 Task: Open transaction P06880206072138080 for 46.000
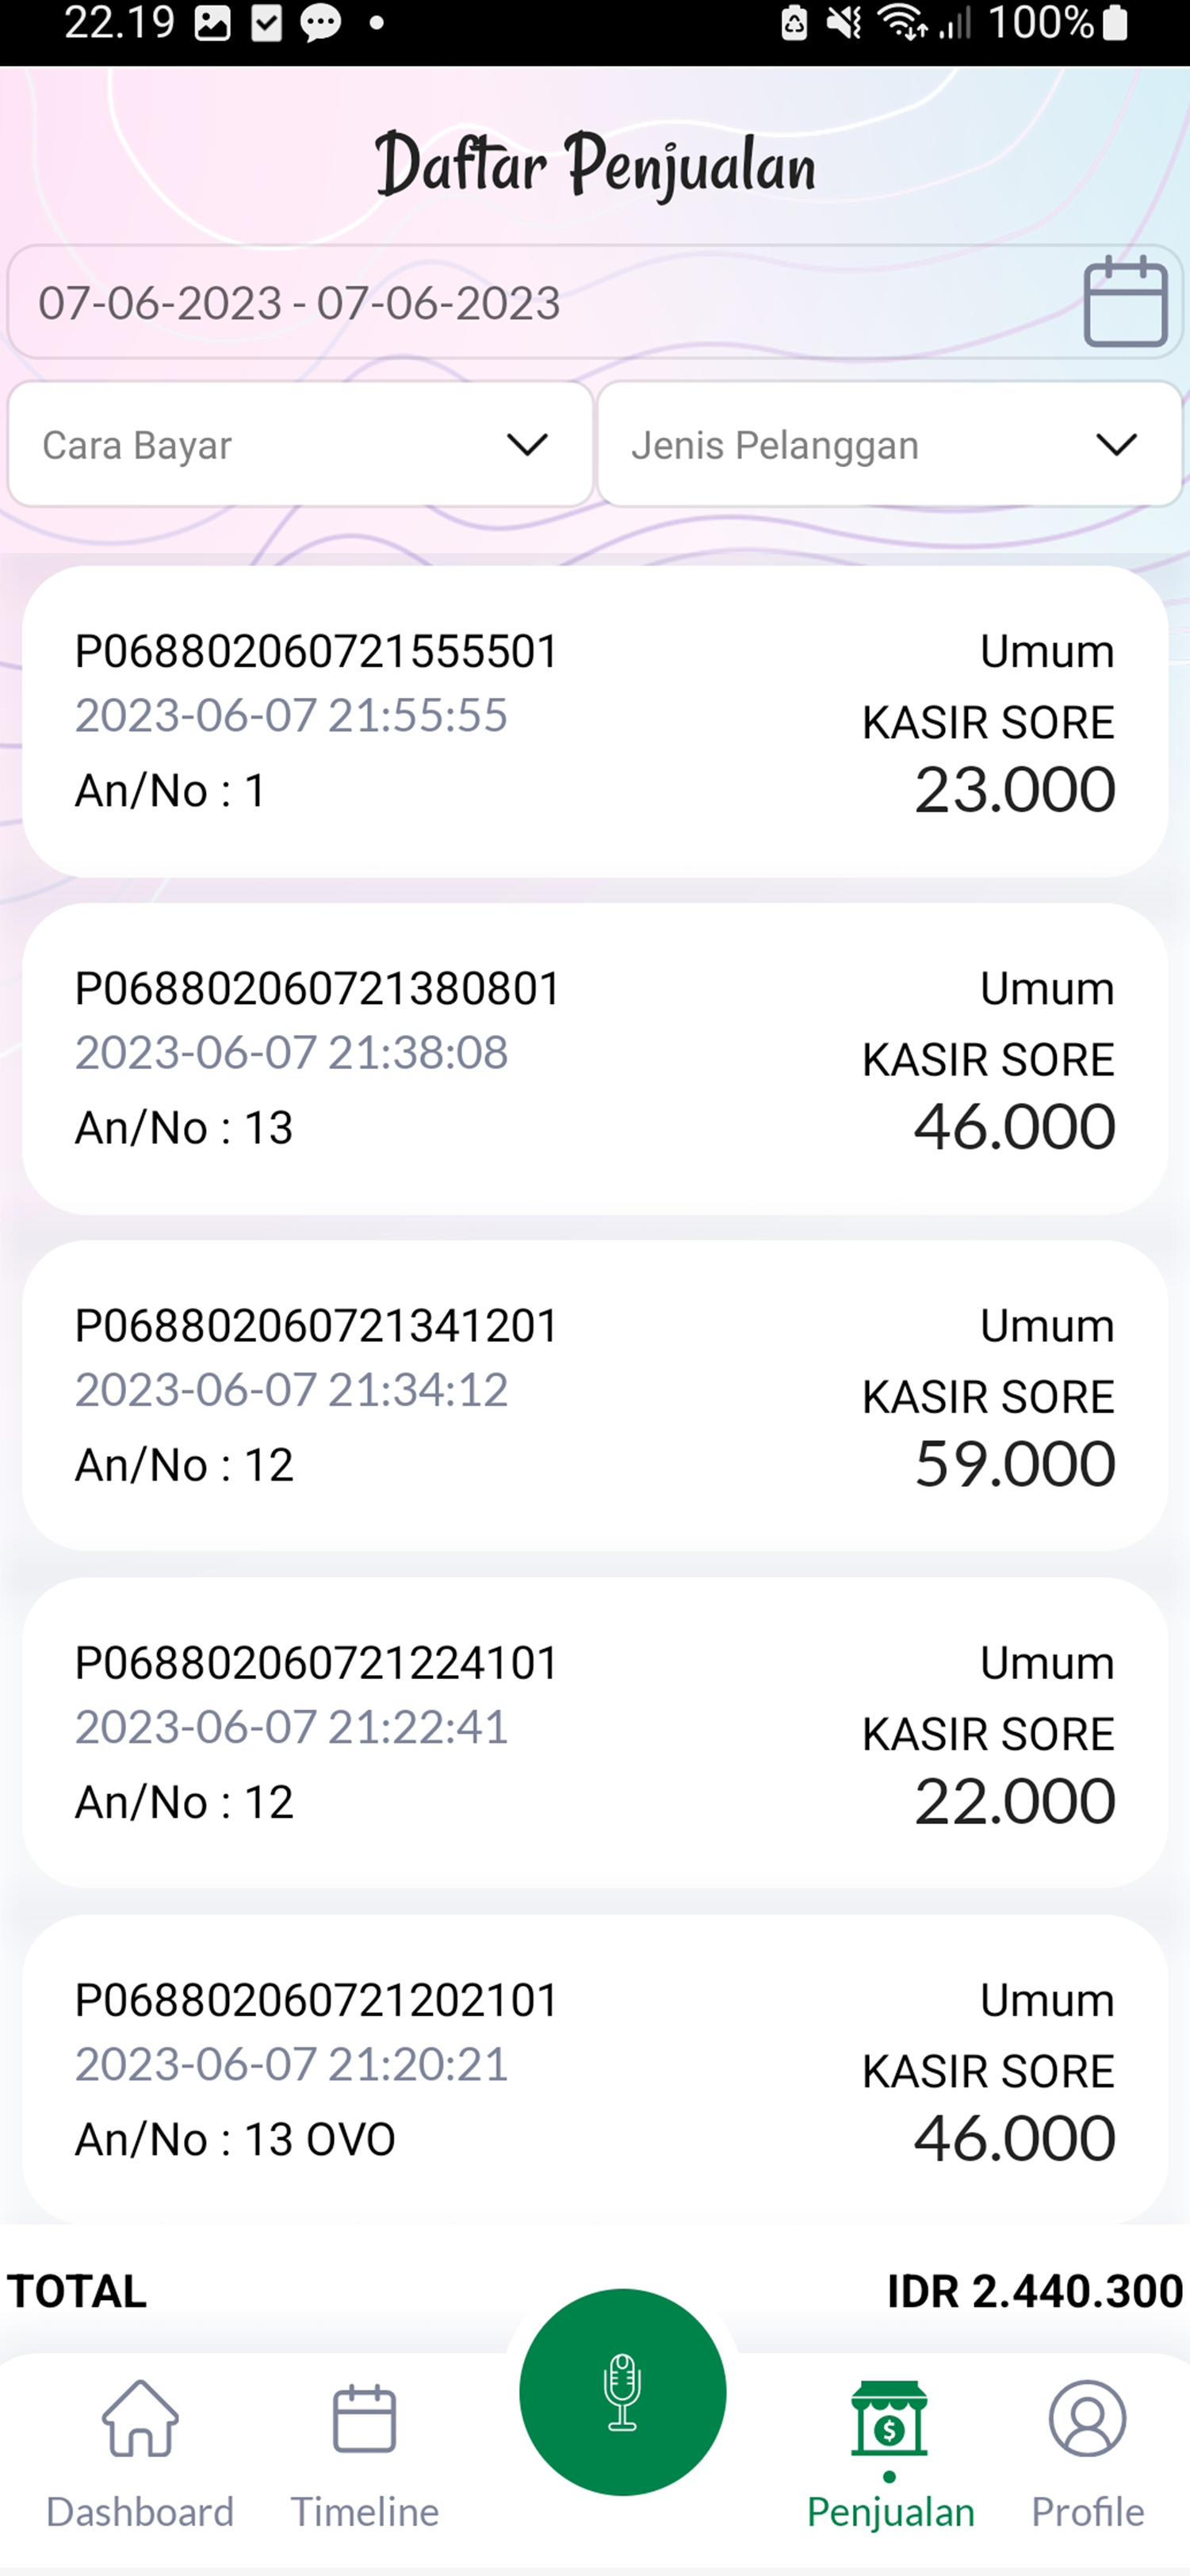pyautogui.click(x=595, y=1058)
